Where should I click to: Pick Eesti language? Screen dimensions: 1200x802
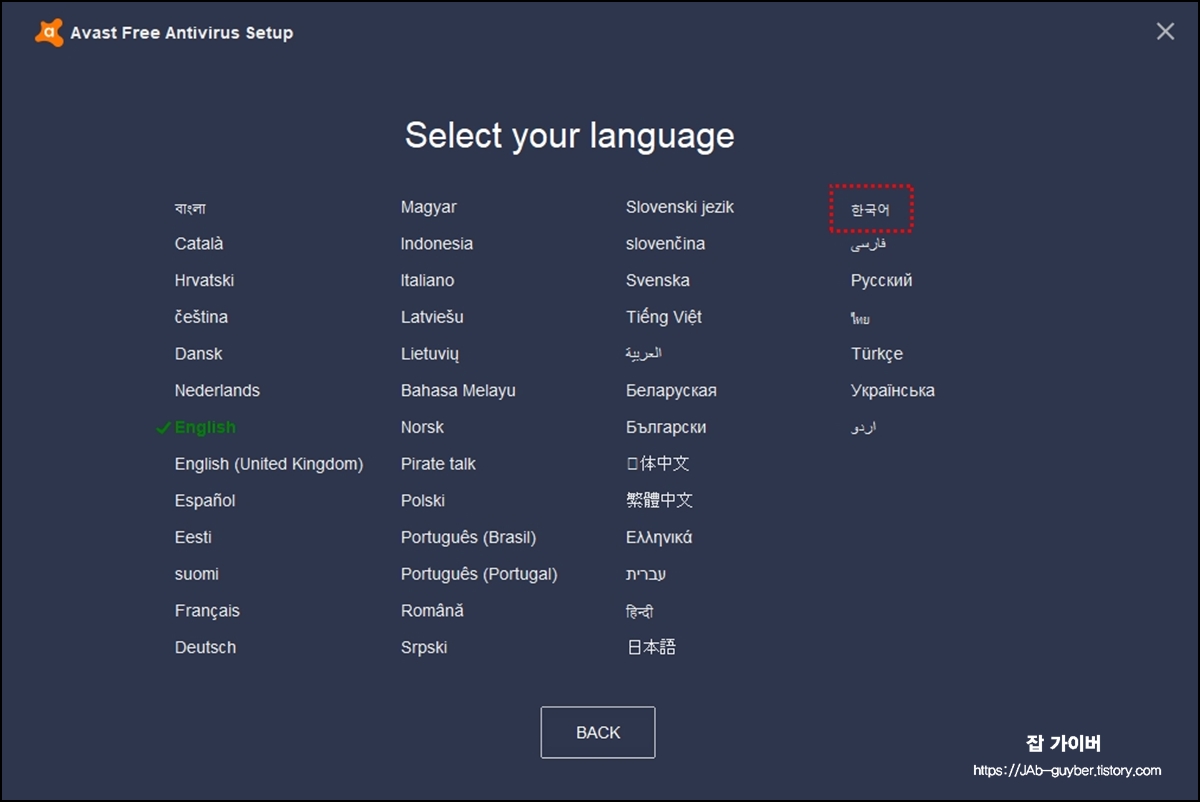[193, 538]
